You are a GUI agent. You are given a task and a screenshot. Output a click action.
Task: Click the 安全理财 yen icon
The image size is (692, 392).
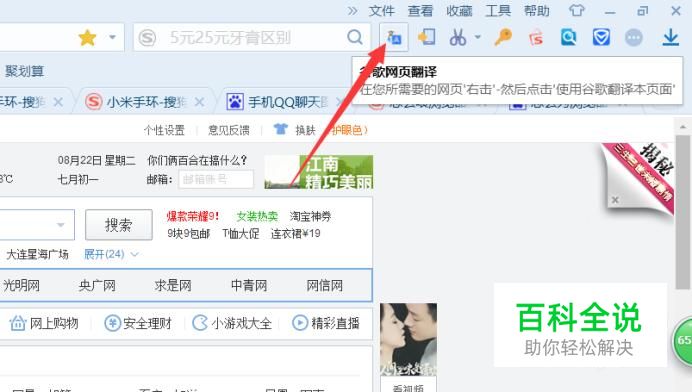click(x=112, y=323)
